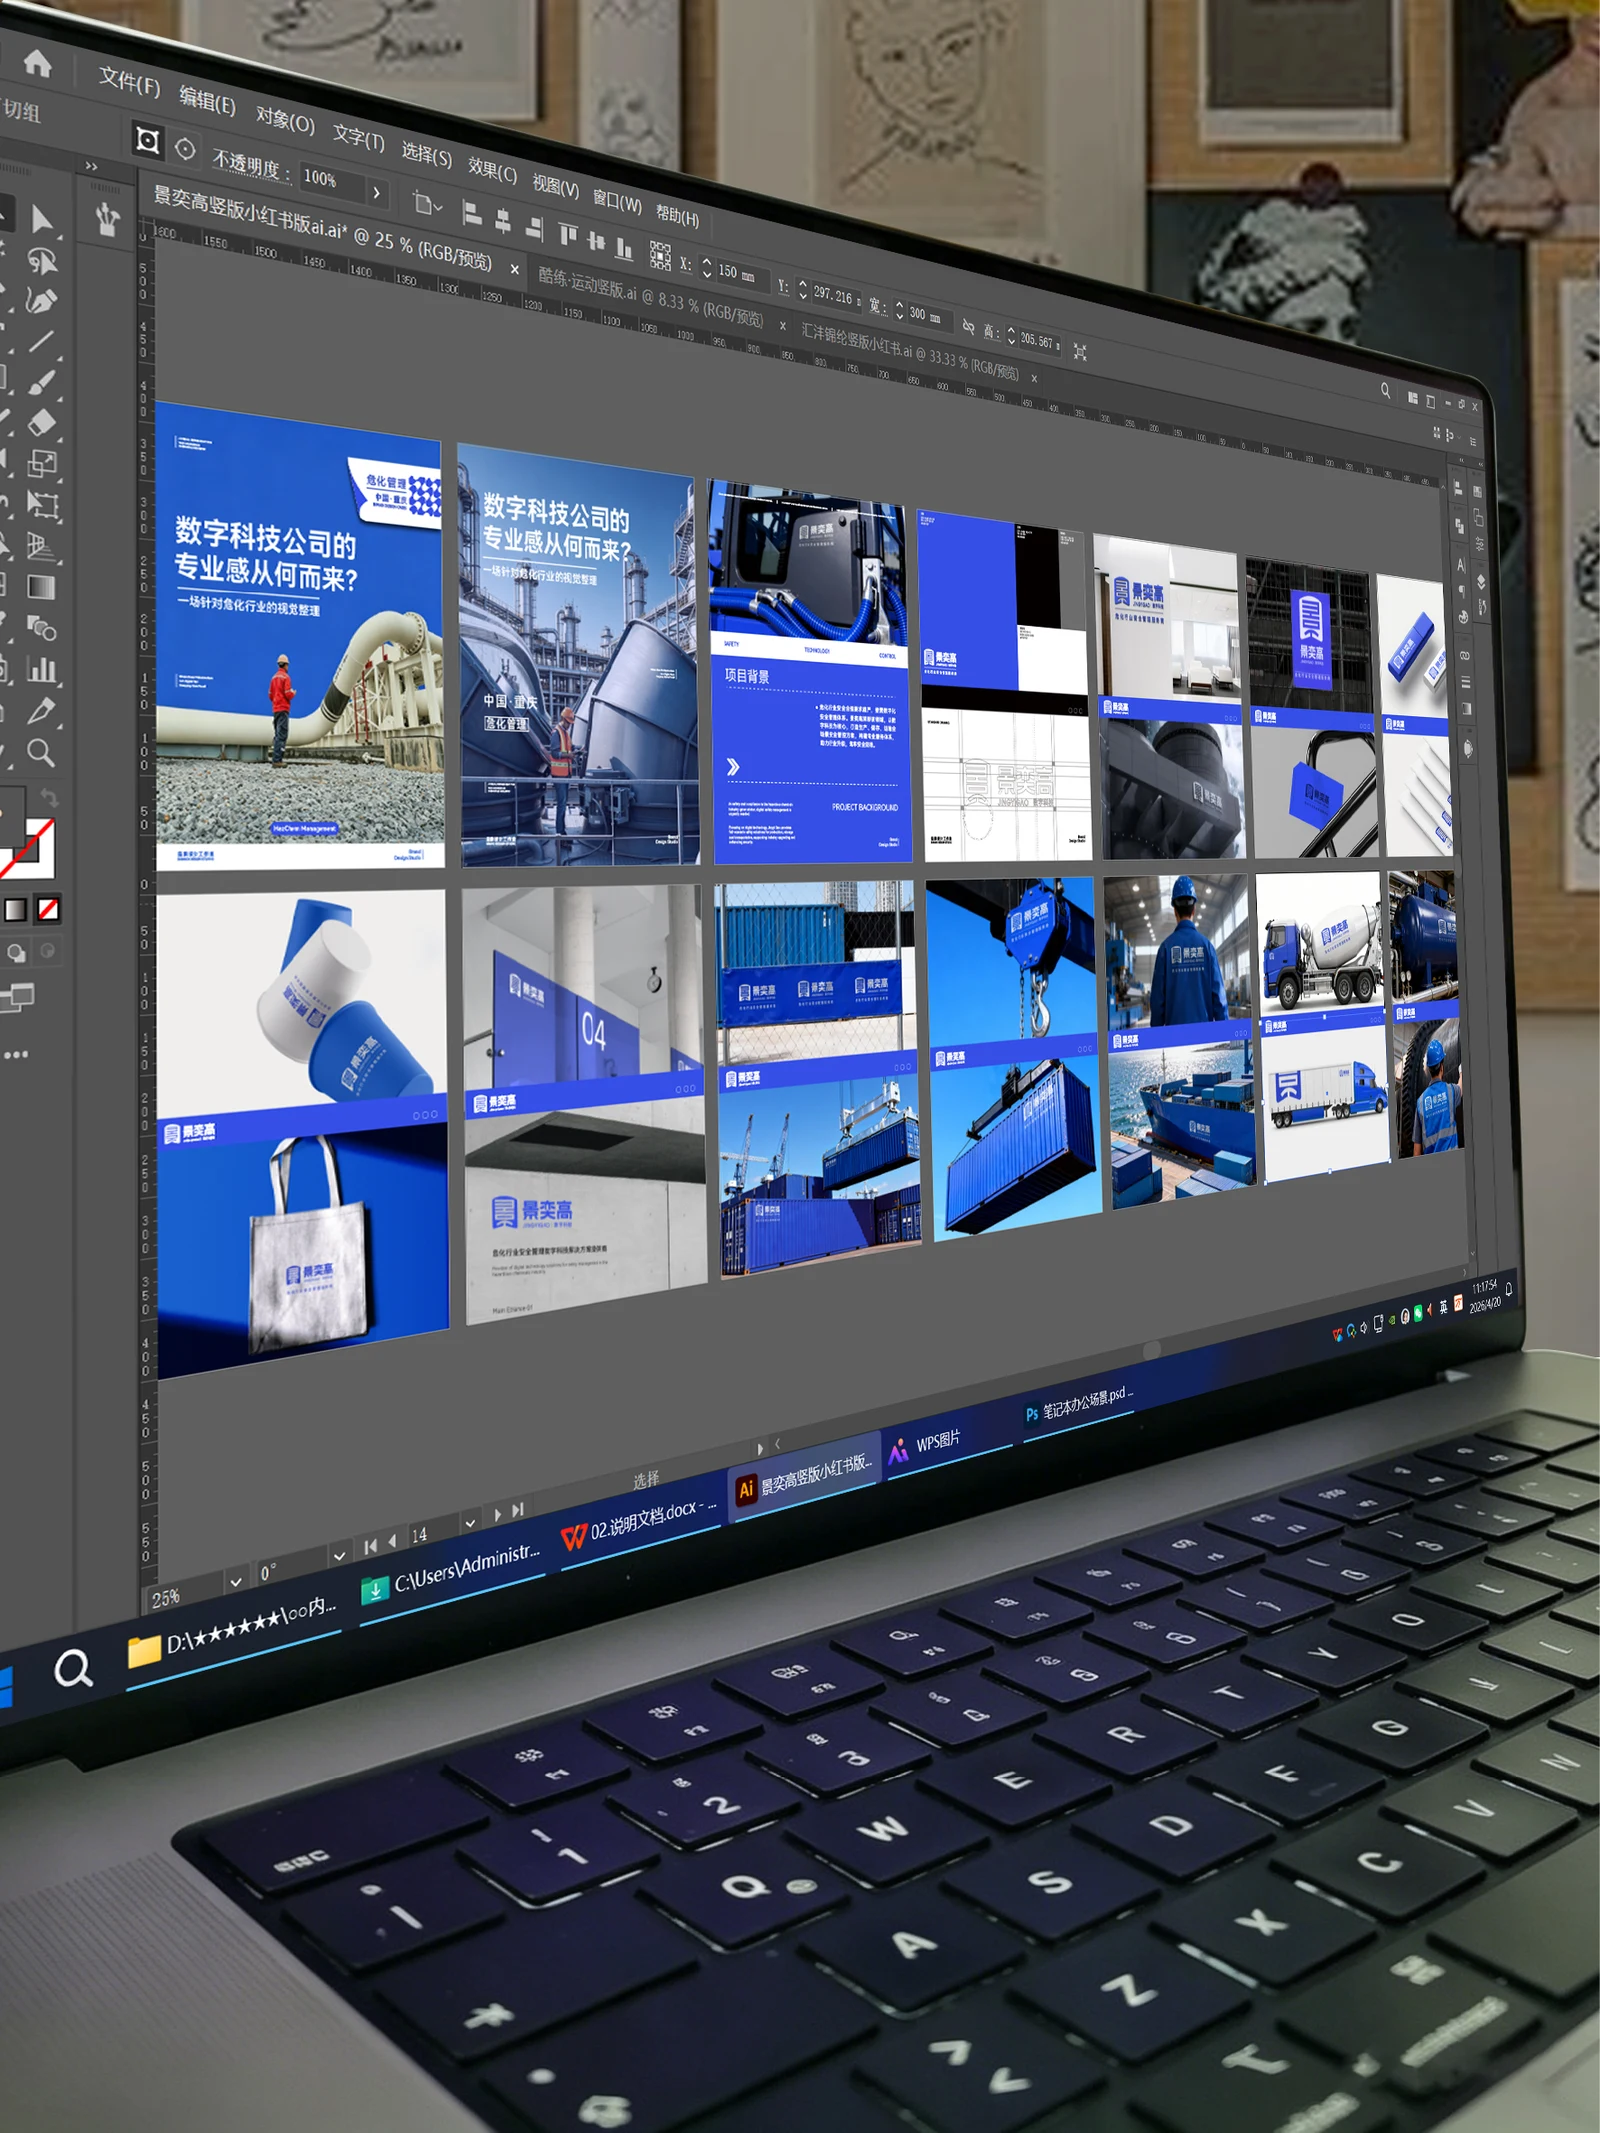Select the Direct Selection tool
This screenshot has height=2133, width=1600.
click(43, 219)
